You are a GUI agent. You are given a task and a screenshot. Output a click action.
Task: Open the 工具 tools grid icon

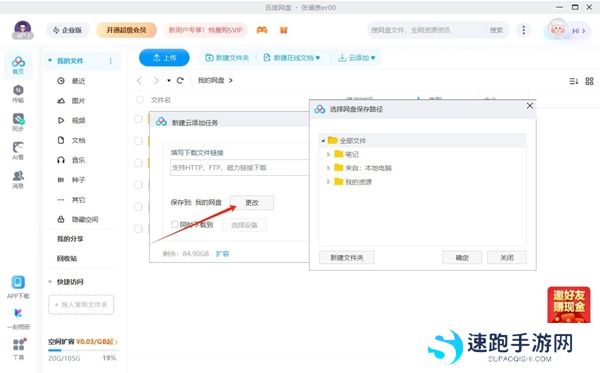18,349
